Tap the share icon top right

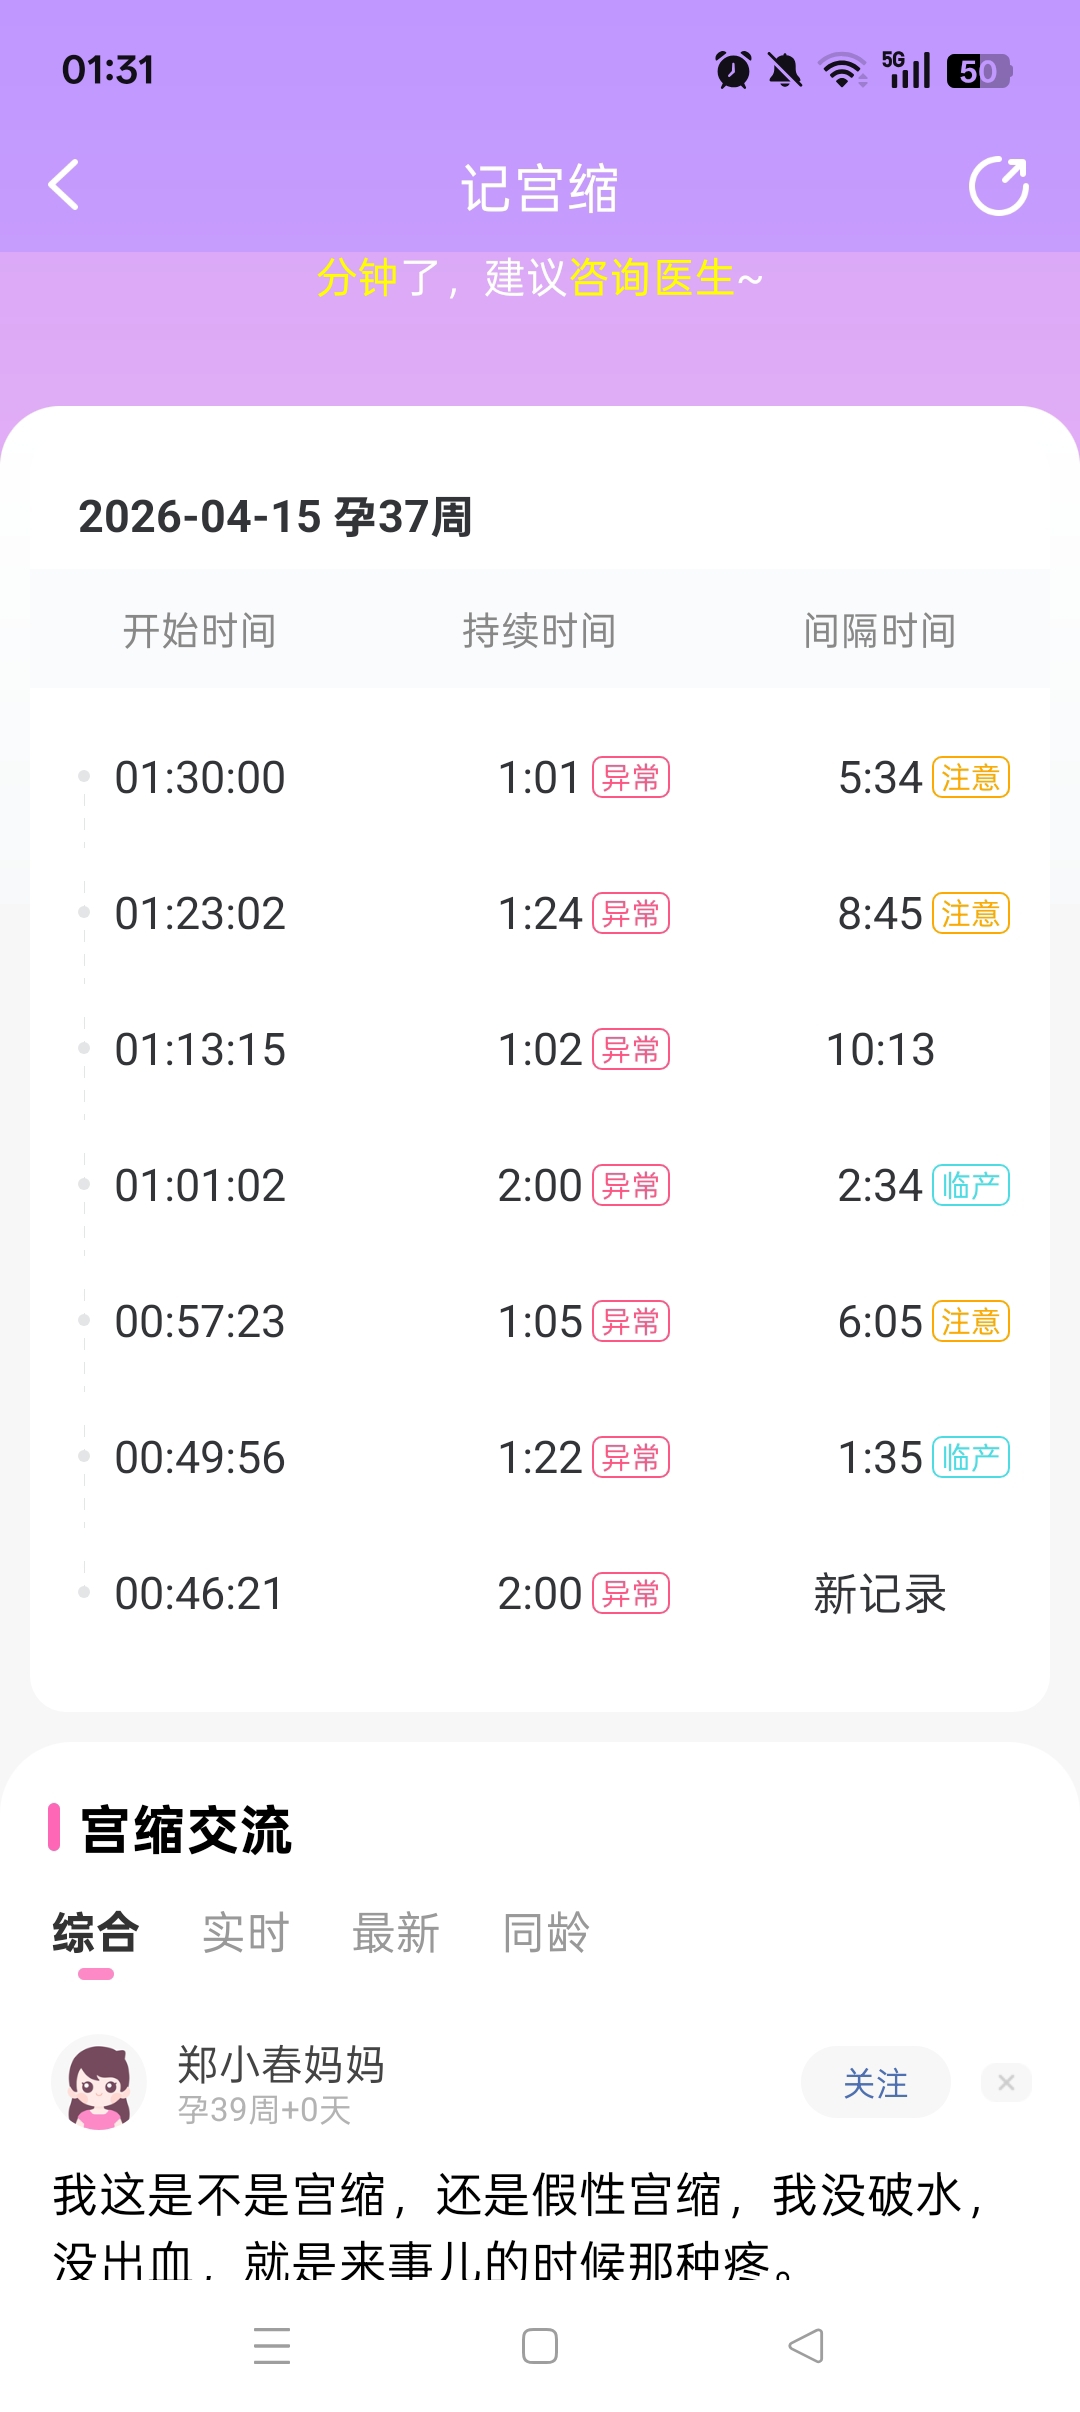coord(998,186)
